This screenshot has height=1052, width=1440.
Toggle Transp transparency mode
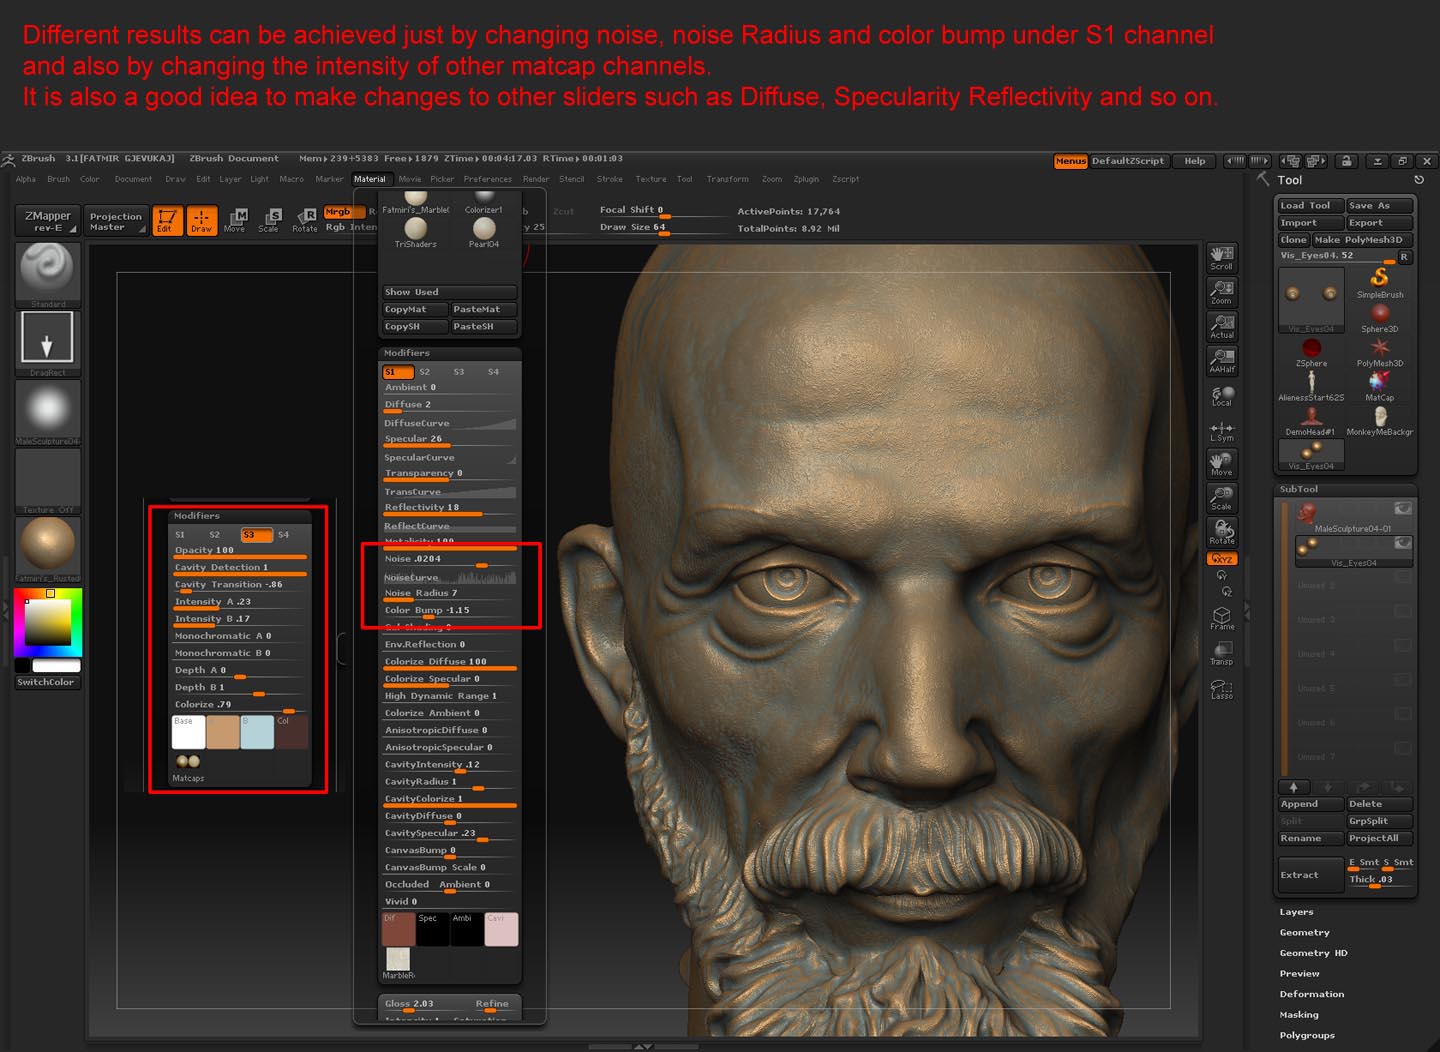point(1222,653)
